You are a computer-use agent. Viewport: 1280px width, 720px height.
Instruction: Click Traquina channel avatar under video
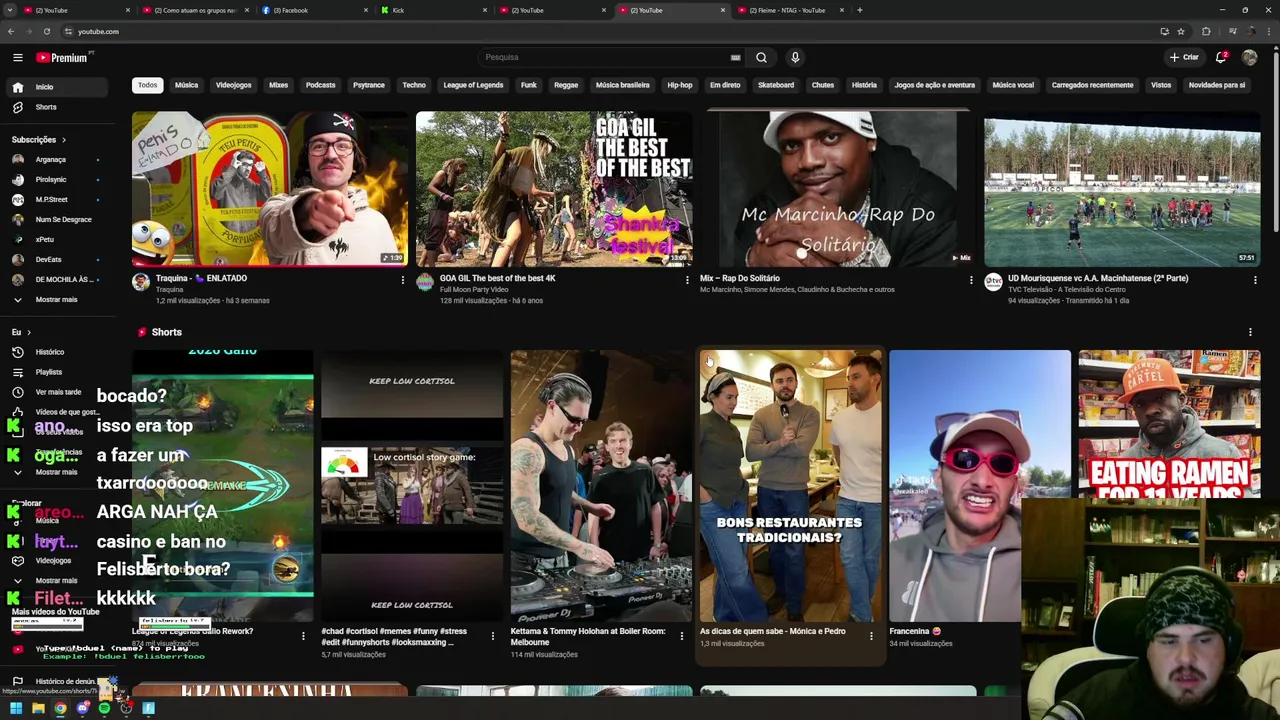[141, 282]
